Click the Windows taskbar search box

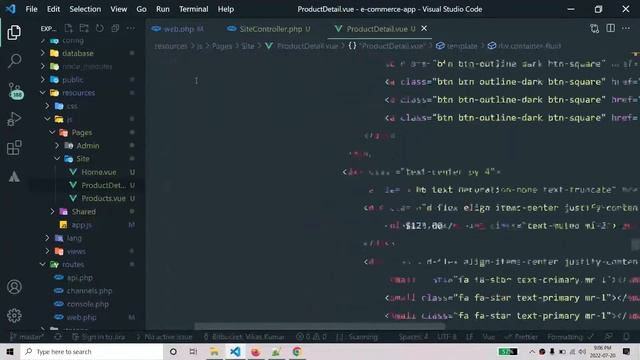click(x=92, y=351)
